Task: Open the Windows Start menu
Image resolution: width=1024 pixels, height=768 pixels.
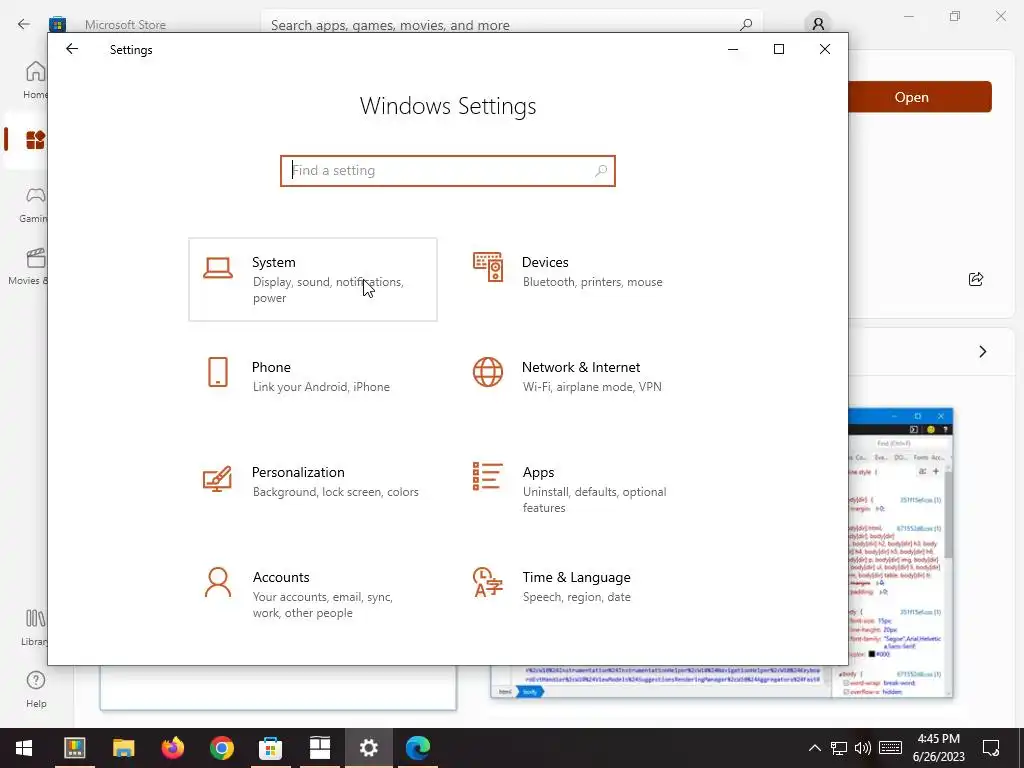Action: pyautogui.click(x=24, y=748)
